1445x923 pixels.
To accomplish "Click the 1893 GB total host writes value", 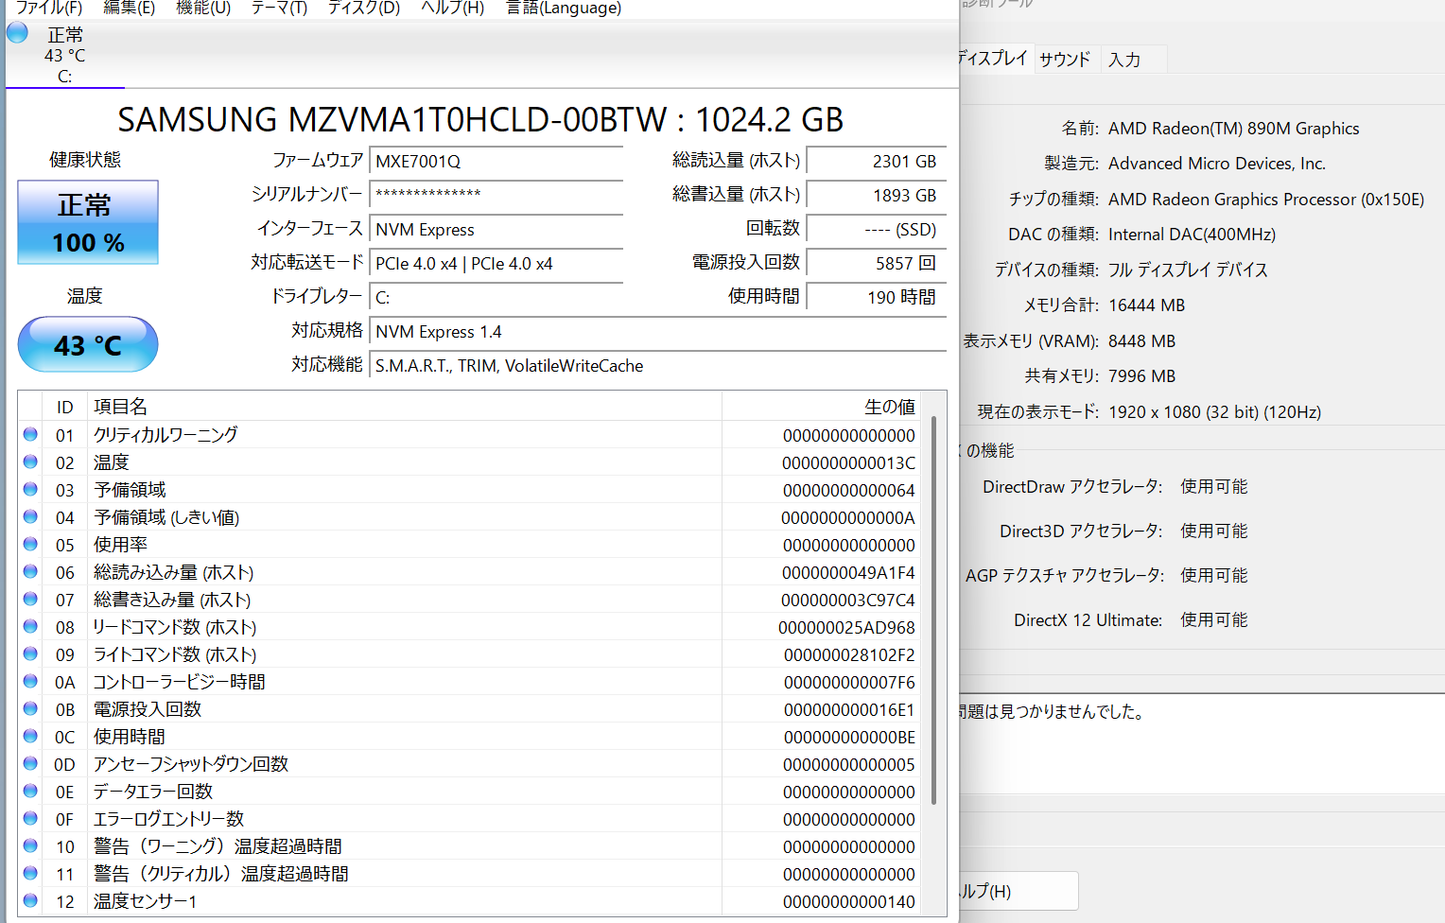I will [x=876, y=195].
